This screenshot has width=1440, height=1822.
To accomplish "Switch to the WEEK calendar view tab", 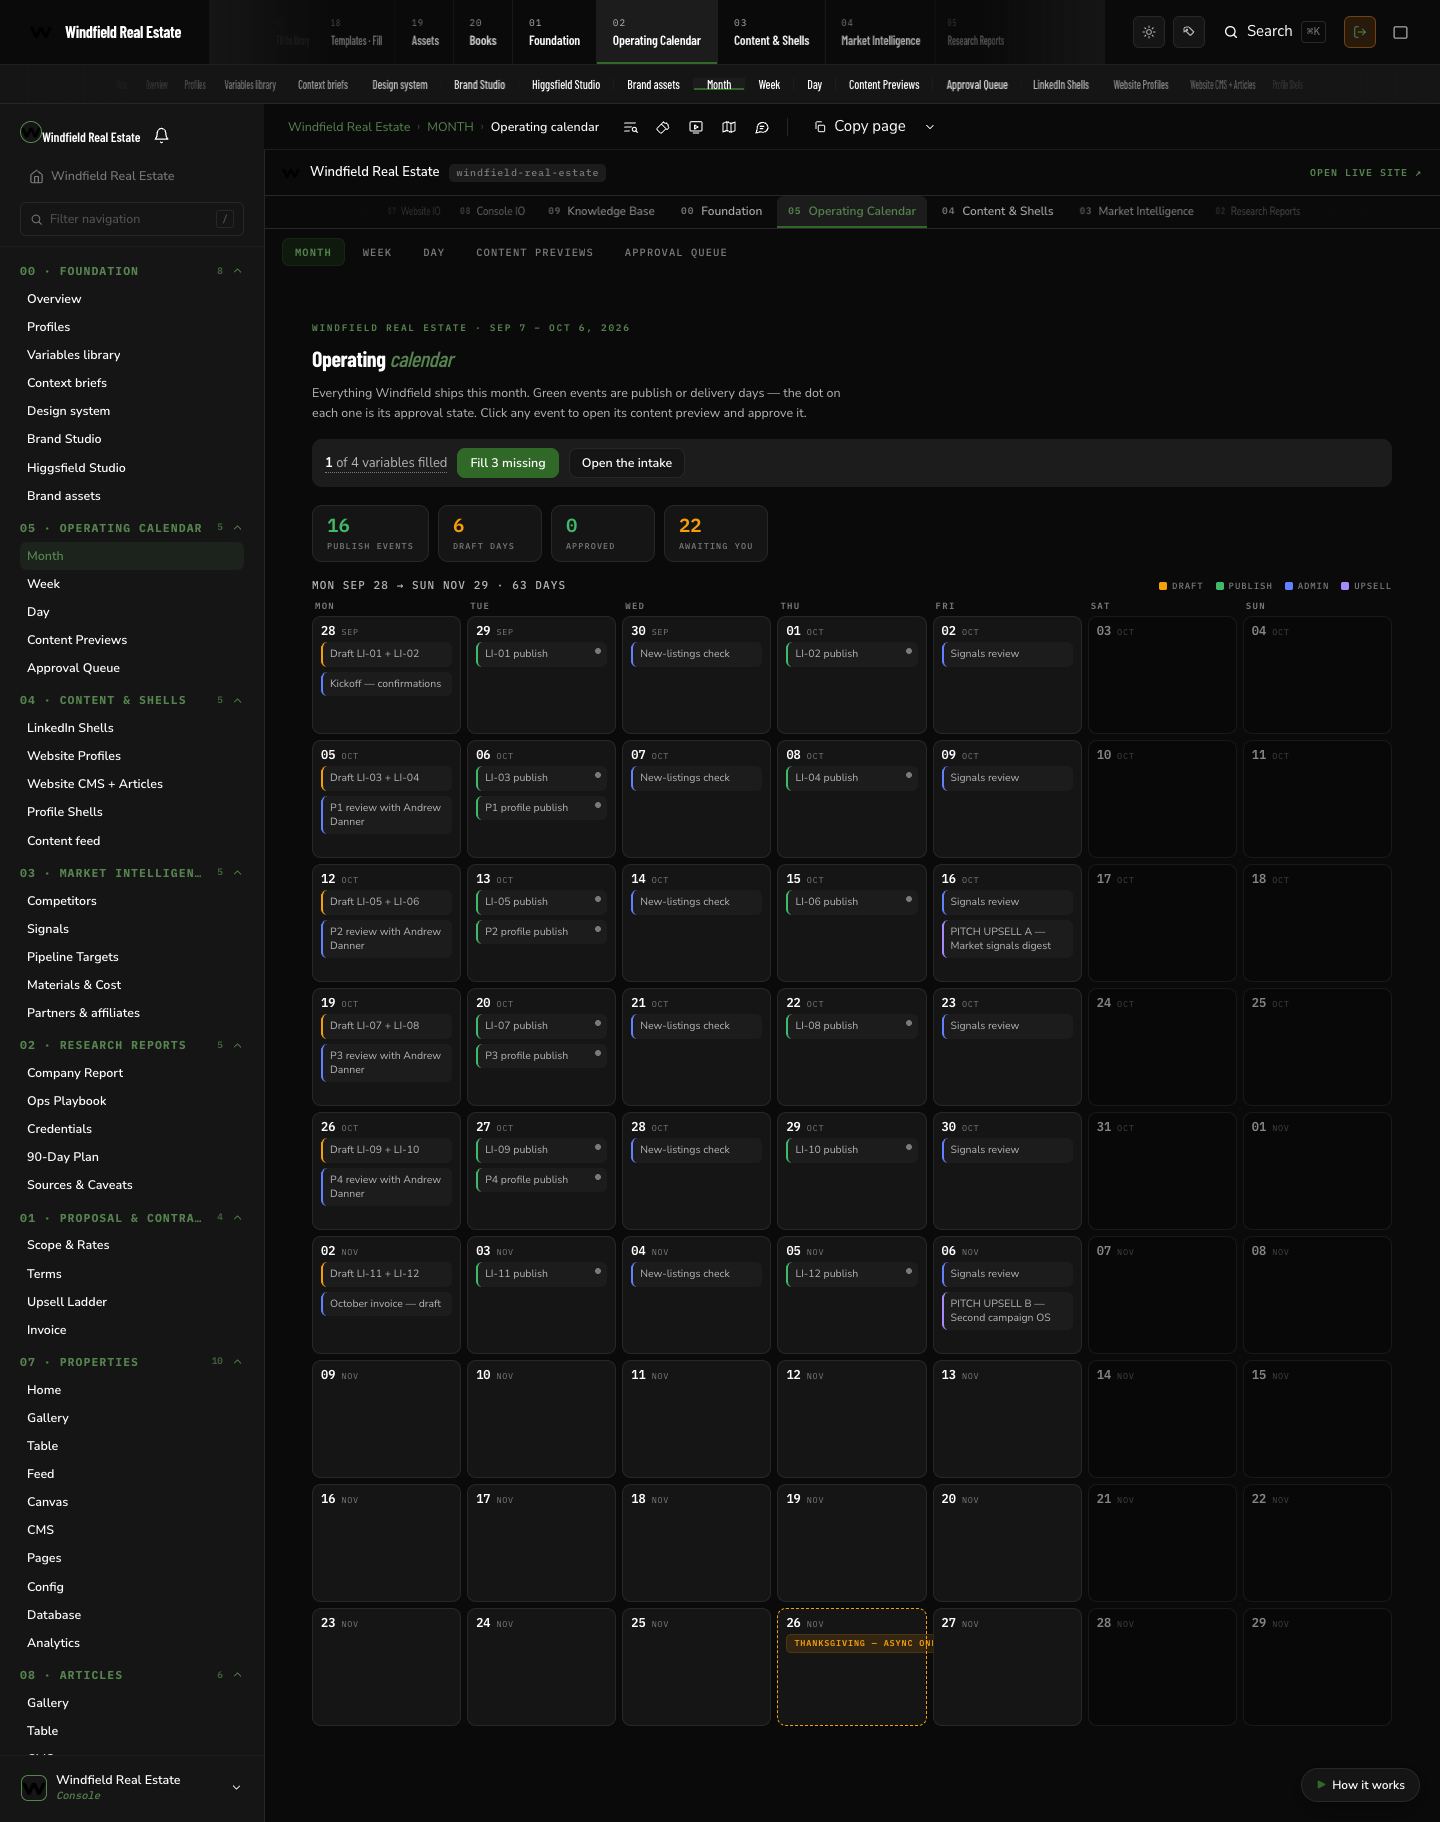I will tap(377, 252).
